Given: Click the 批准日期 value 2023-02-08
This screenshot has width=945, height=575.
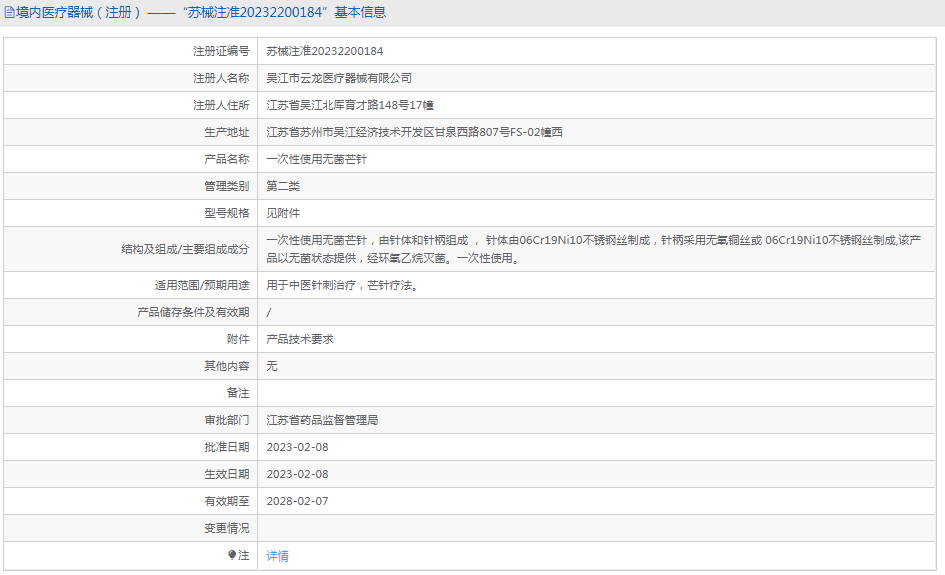Looking at the screenshot, I should click(298, 447).
